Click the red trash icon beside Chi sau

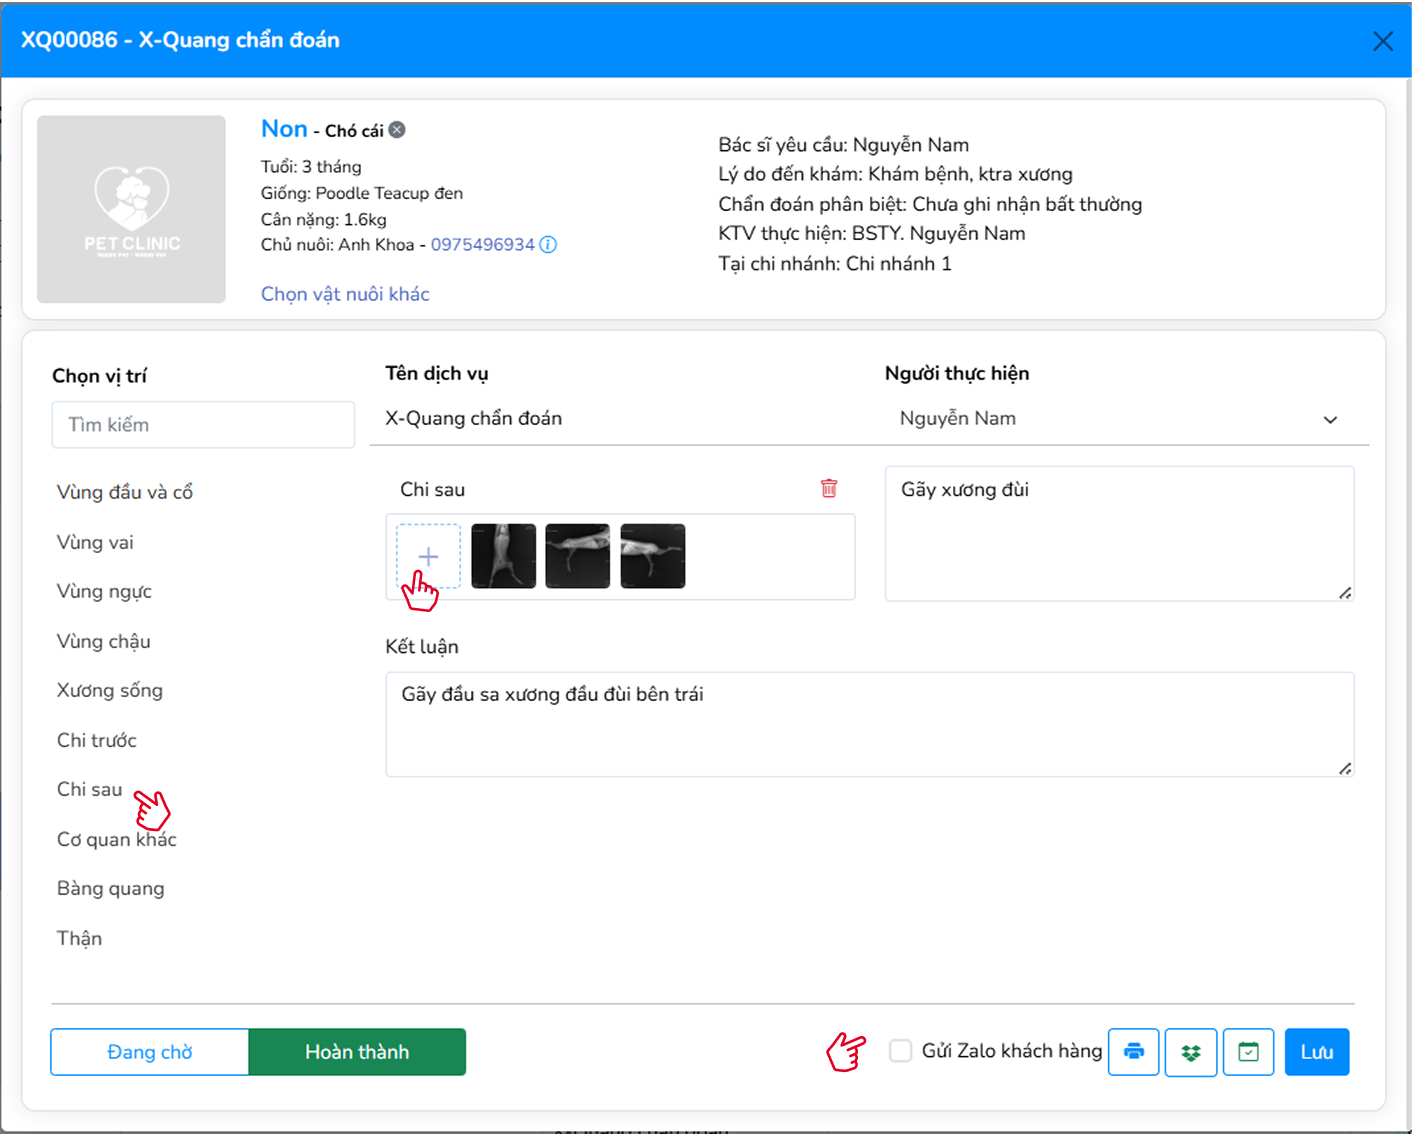click(x=829, y=488)
